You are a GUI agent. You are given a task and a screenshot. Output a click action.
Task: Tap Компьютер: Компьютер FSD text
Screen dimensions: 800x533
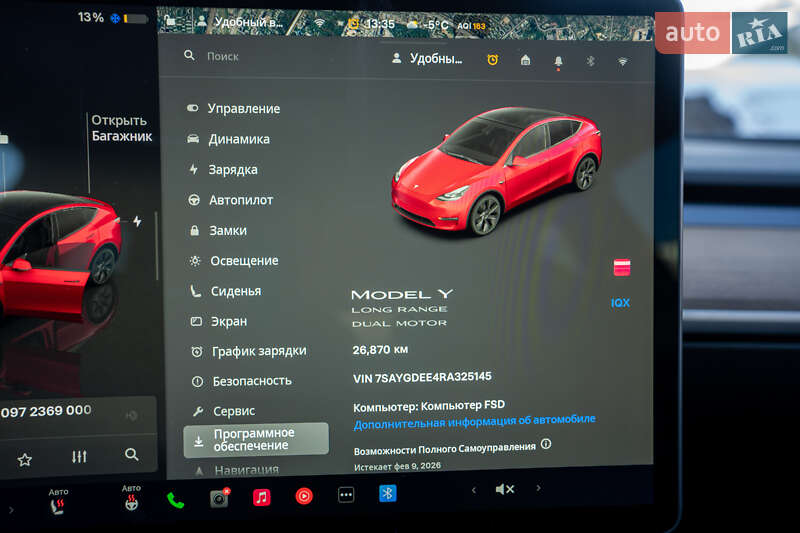pyautogui.click(x=429, y=406)
